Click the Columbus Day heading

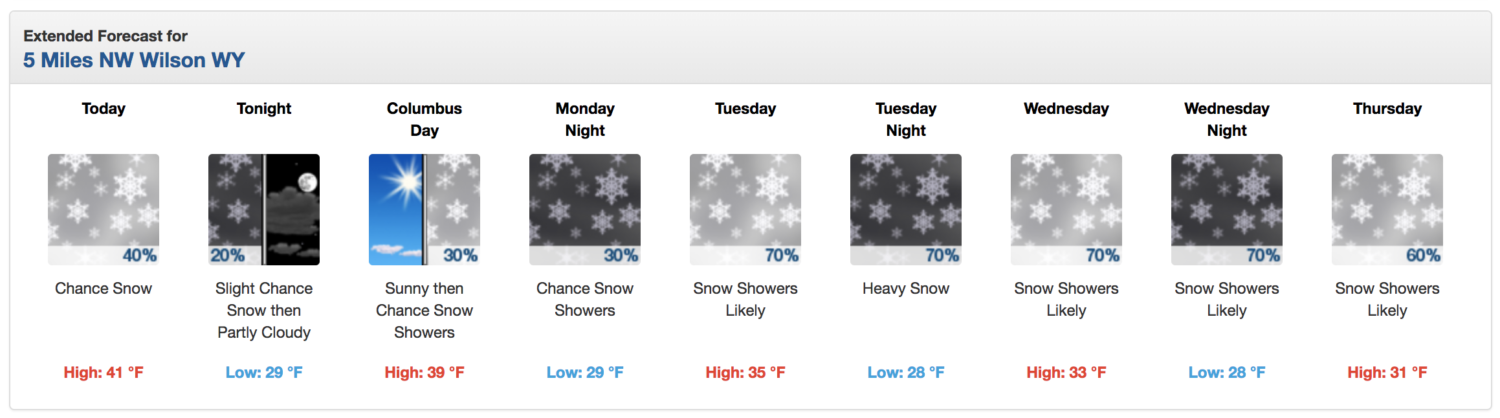424,119
